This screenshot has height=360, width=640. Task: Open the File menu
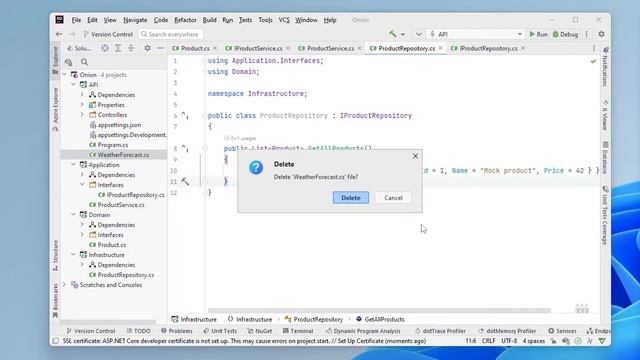pyautogui.click(x=76, y=20)
